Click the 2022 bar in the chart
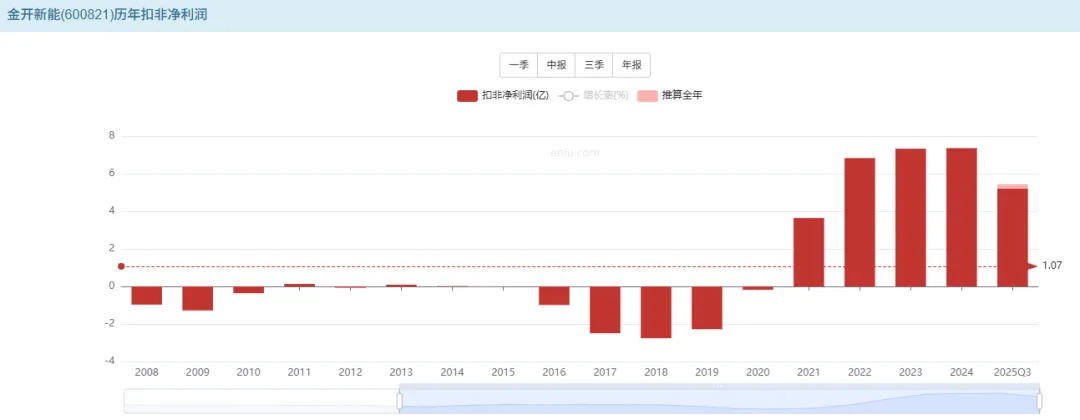The image size is (1080, 420). [x=860, y=222]
